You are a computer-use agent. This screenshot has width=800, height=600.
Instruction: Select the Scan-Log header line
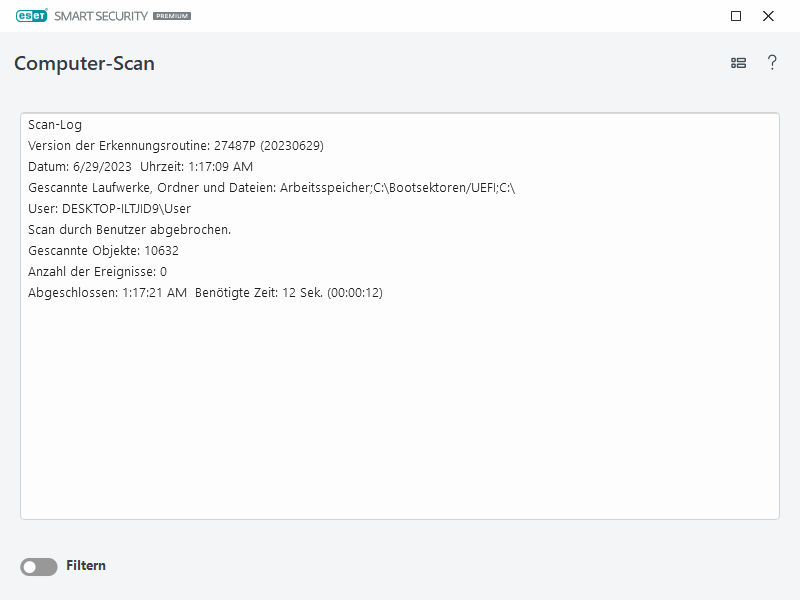55,125
